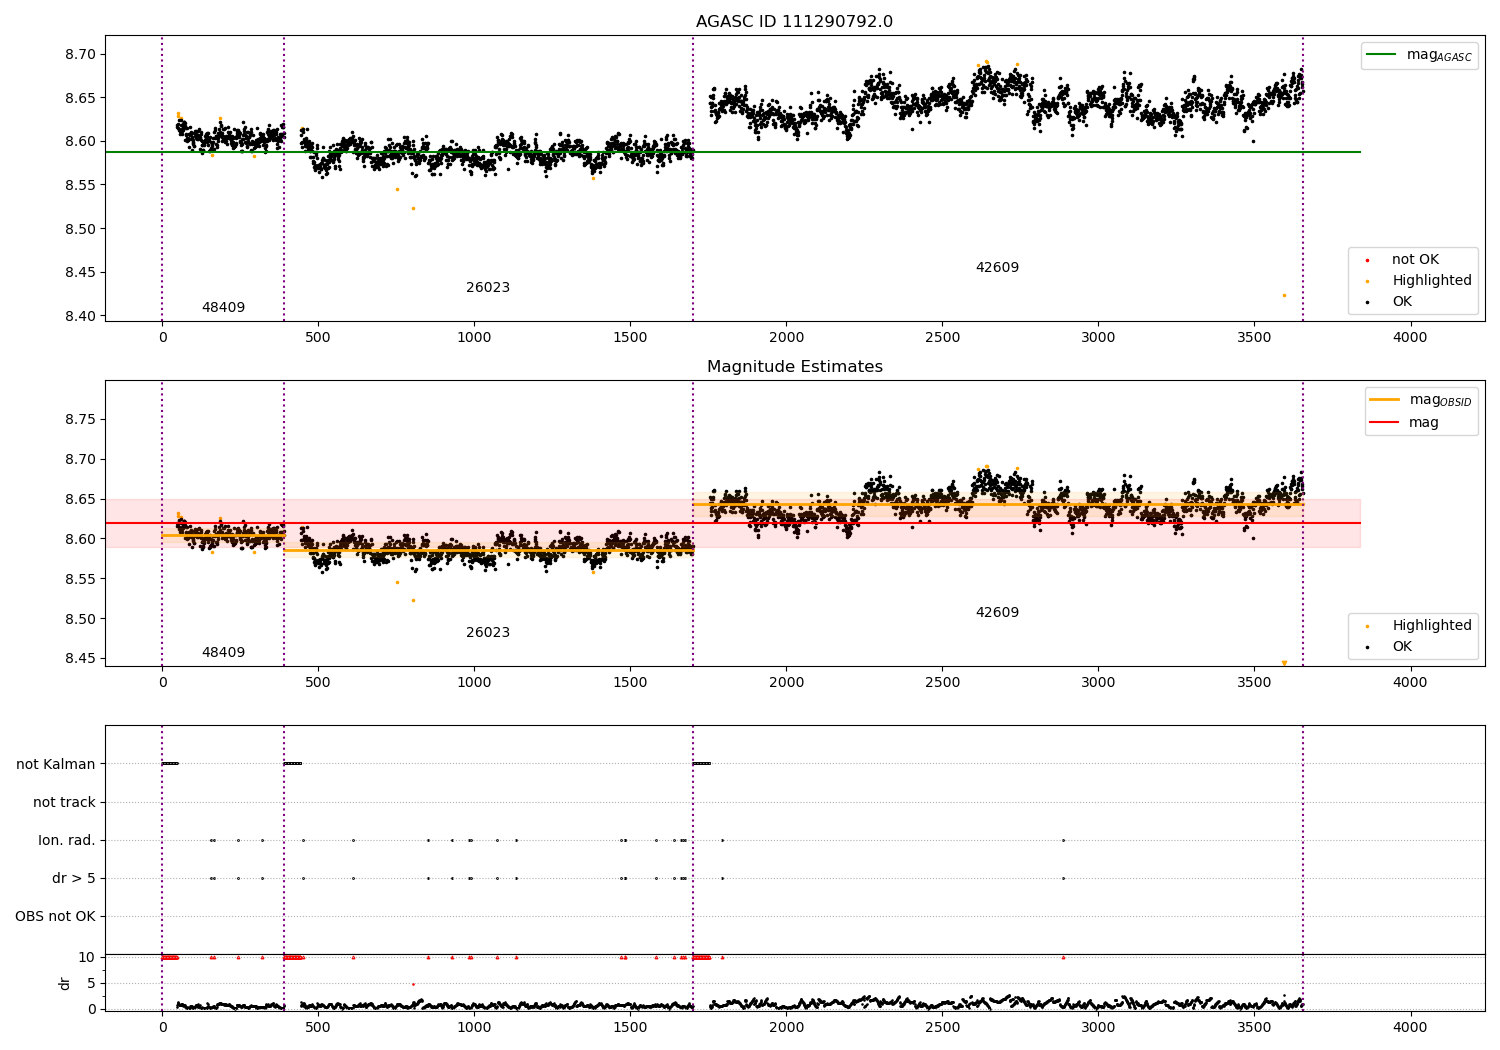The width and height of the screenshot is (1500, 1050).
Task: Click the orange outlier point near 8.42 in top plot
Action: (1284, 295)
